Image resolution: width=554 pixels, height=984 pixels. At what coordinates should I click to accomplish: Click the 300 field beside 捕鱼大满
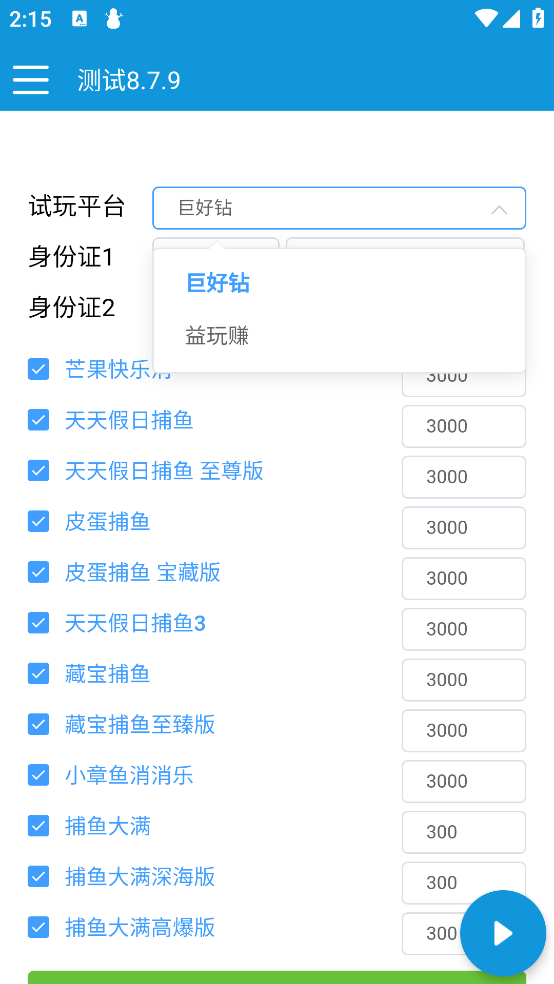tap(464, 832)
